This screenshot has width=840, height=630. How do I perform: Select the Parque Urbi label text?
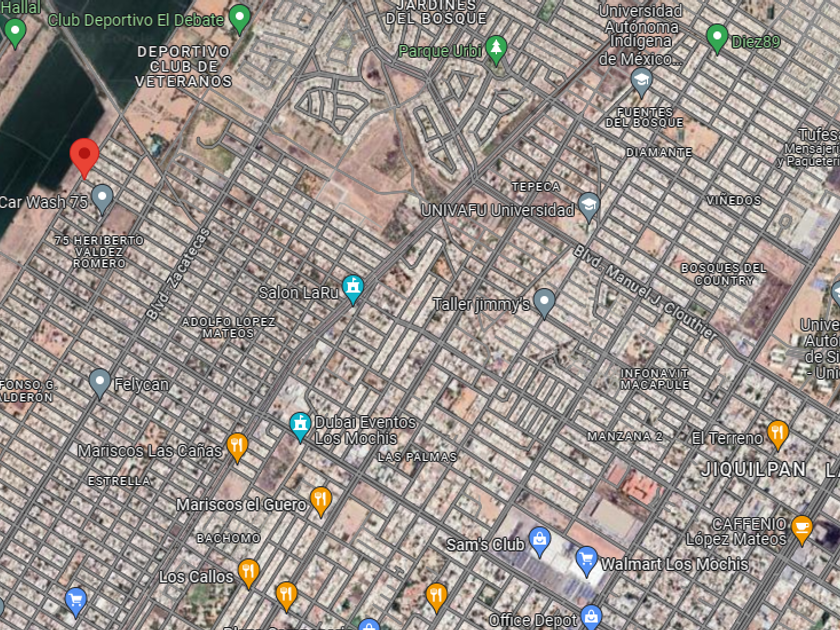(x=440, y=51)
